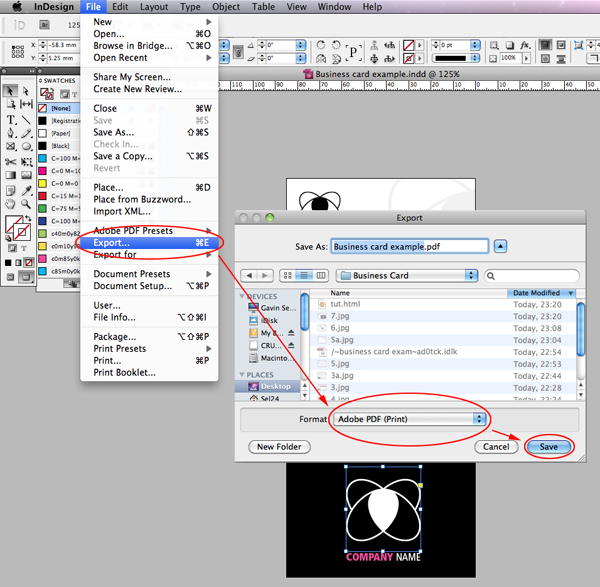
Task: Toggle reference point locator grid
Action: [x=18, y=51]
